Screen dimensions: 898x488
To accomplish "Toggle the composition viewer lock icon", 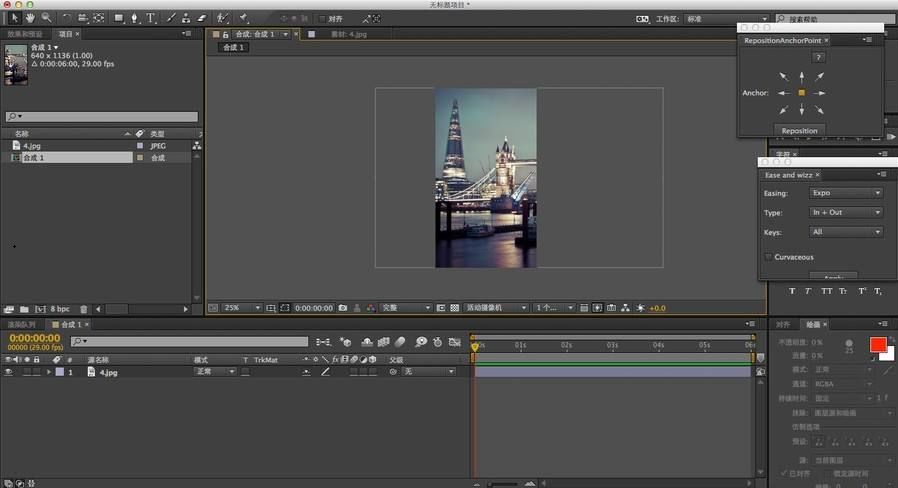I will click(x=226, y=34).
